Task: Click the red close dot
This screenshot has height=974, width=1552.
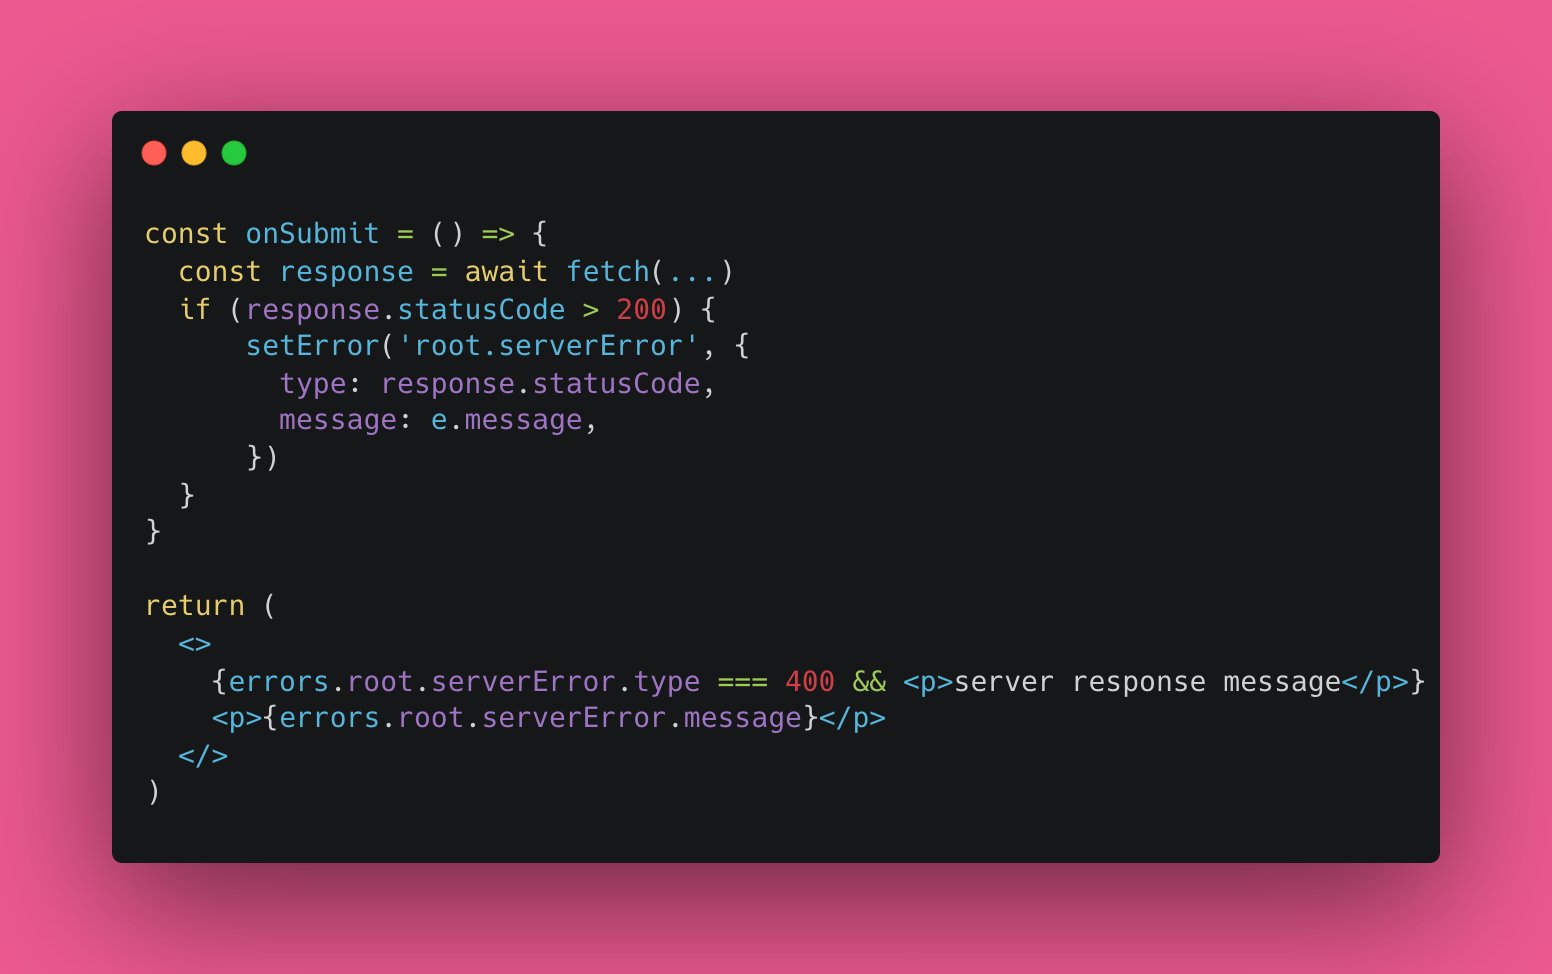Action: (x=154, y=153)
